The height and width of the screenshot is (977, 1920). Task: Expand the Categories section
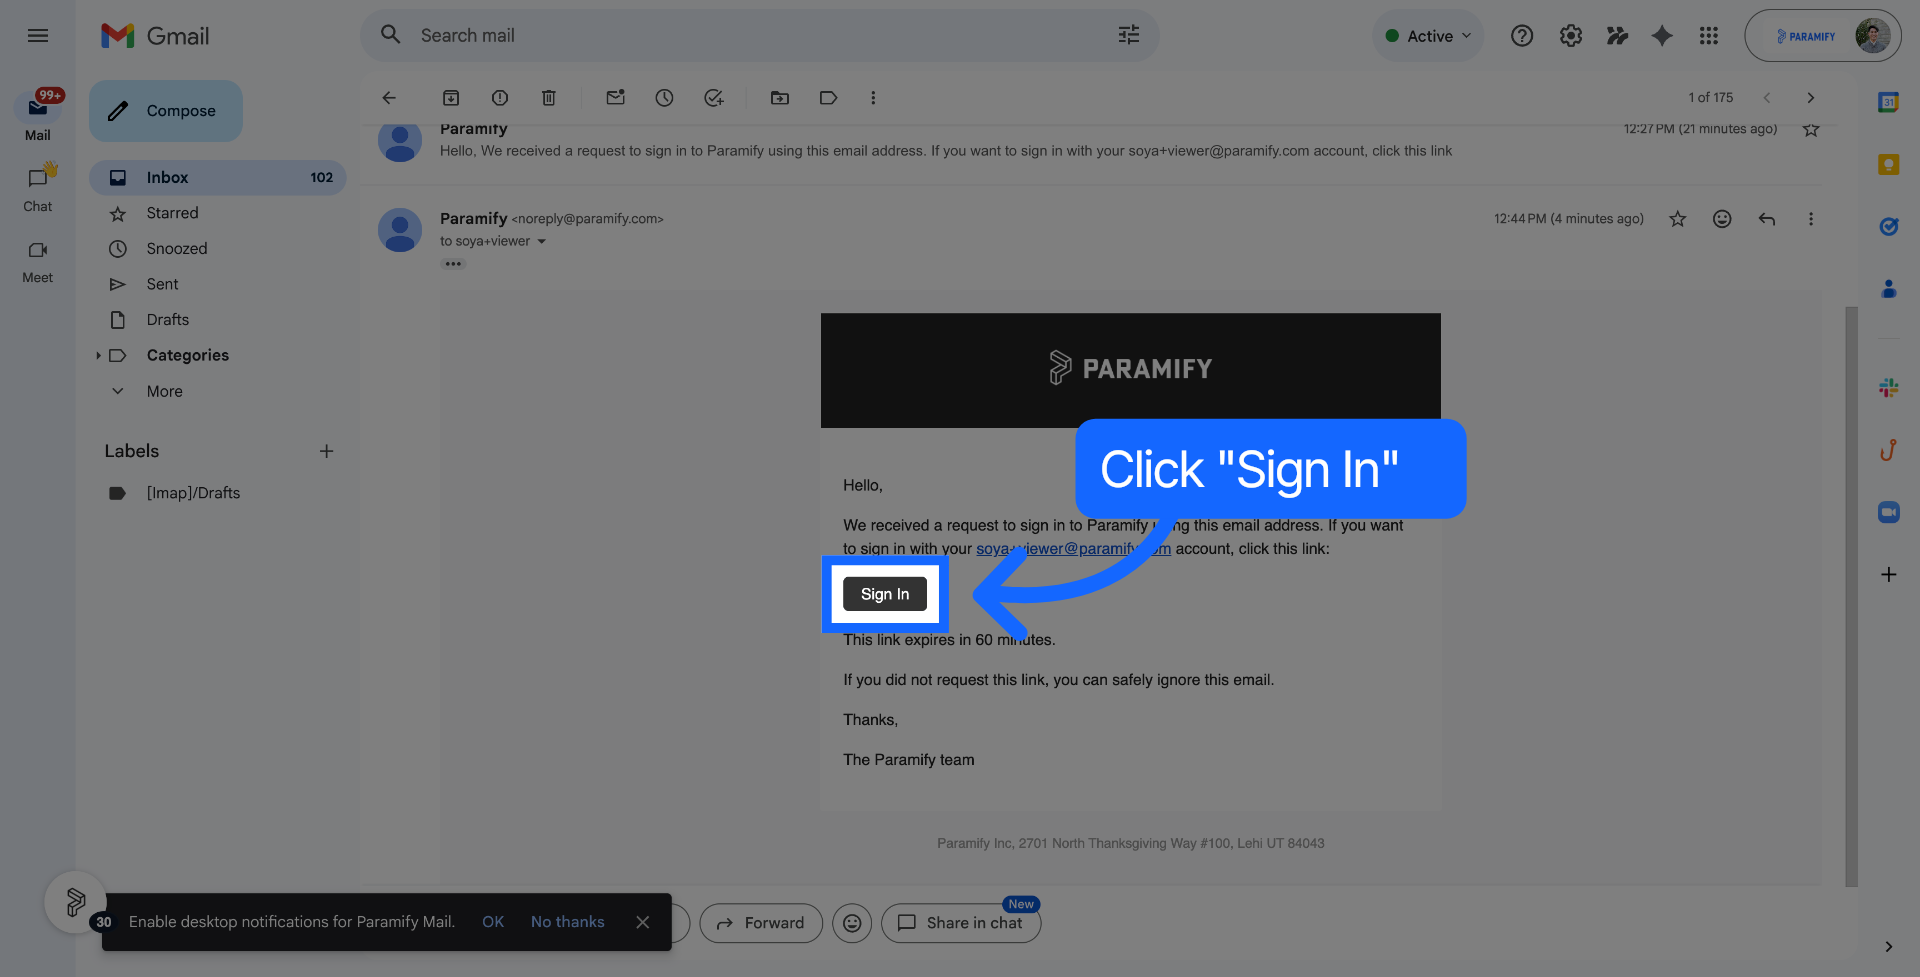(x=98, y=356)
